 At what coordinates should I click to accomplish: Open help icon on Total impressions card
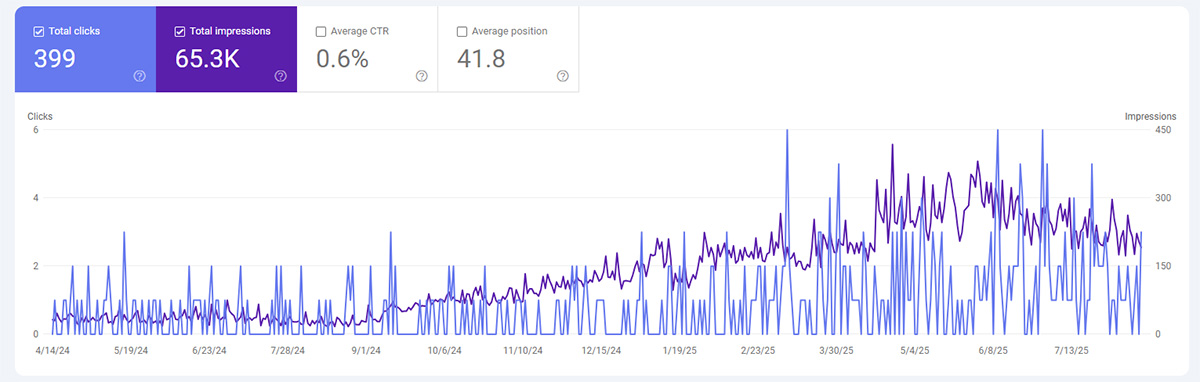[x=281, y=76]
